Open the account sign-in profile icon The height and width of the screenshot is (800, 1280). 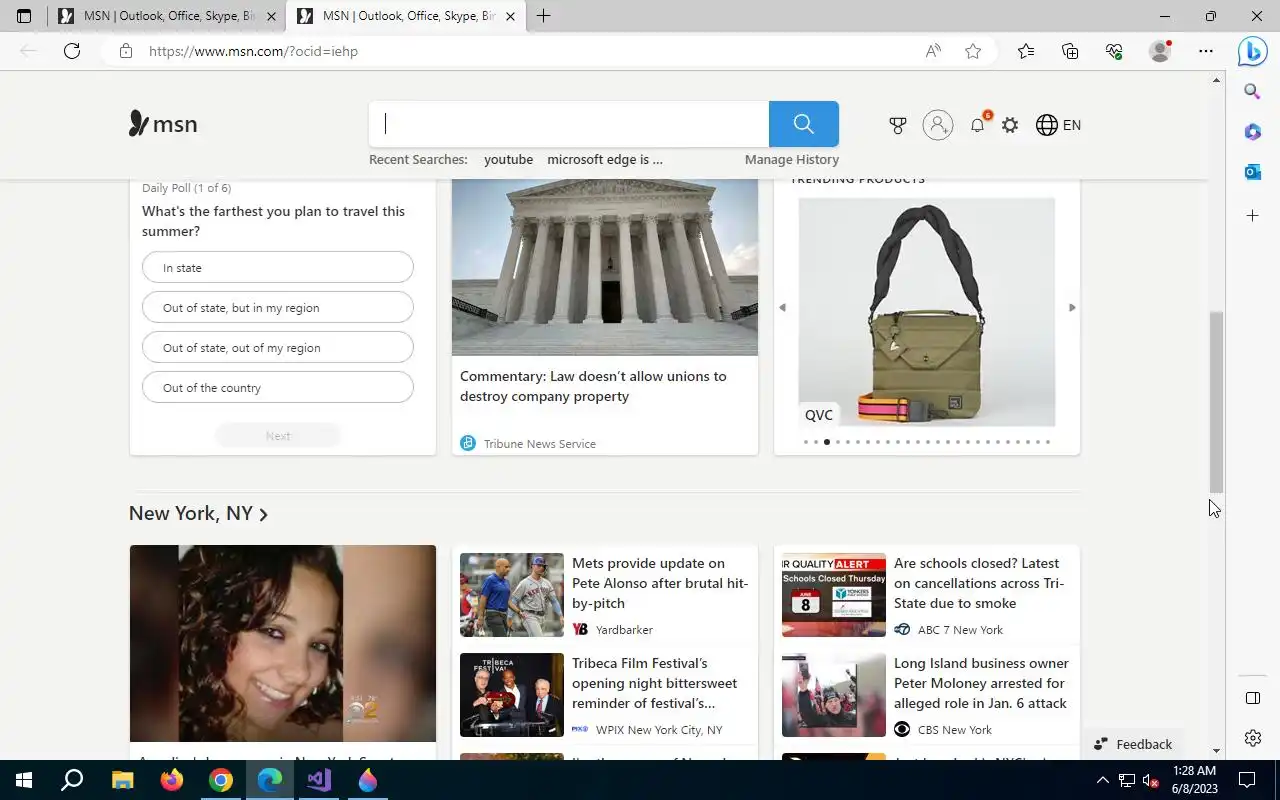937,125
